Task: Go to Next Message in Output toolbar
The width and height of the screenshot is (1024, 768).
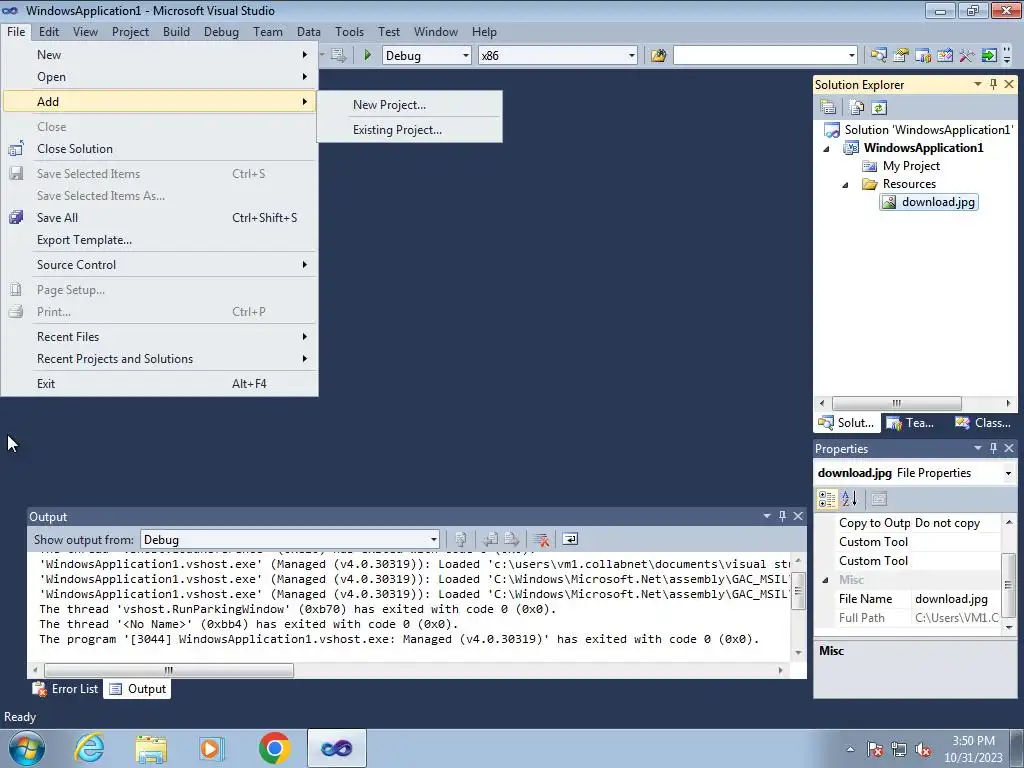Action: tap(511, 539)
